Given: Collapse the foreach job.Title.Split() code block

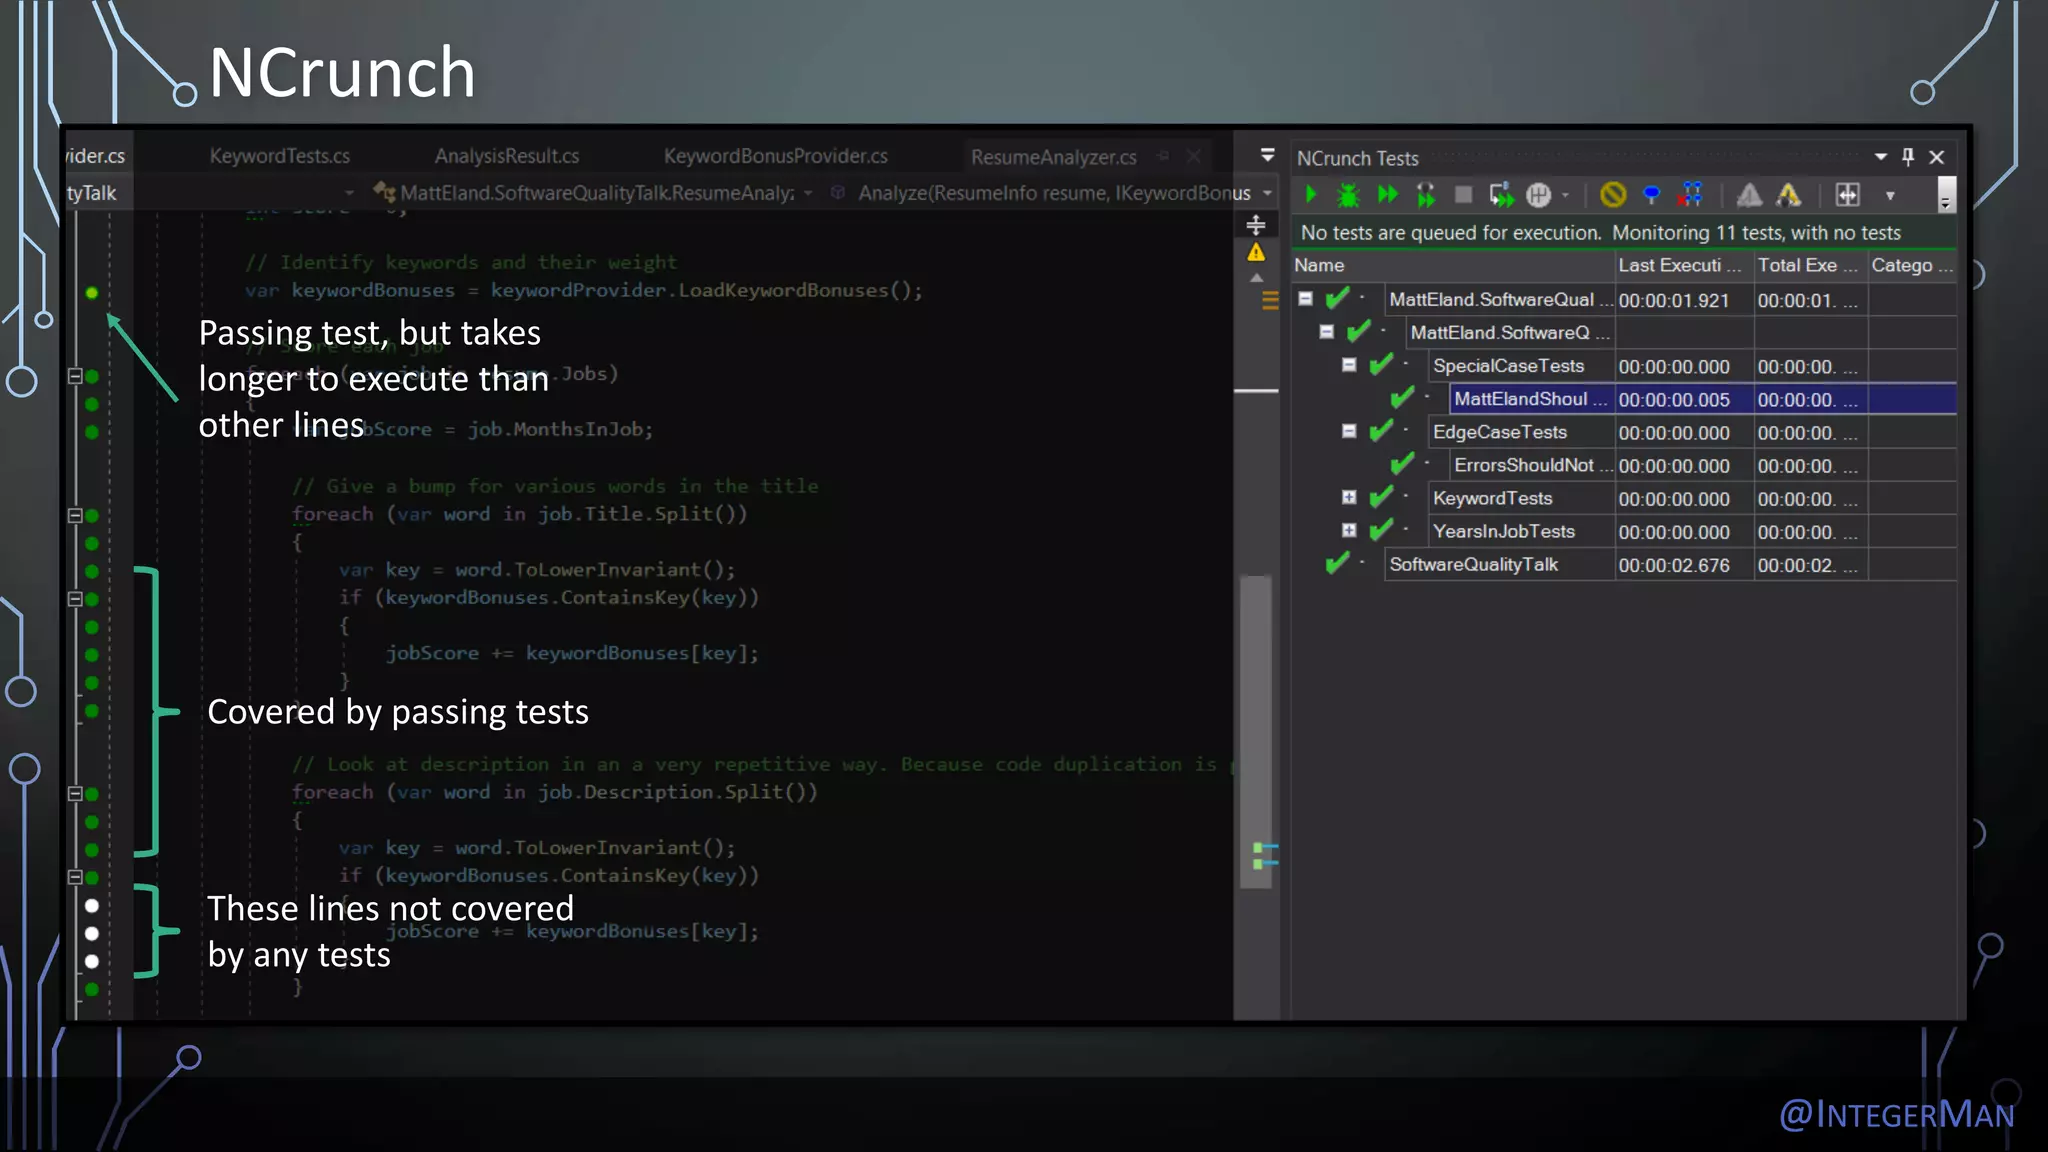Looking at the screenshot, I should pos(75,515).
